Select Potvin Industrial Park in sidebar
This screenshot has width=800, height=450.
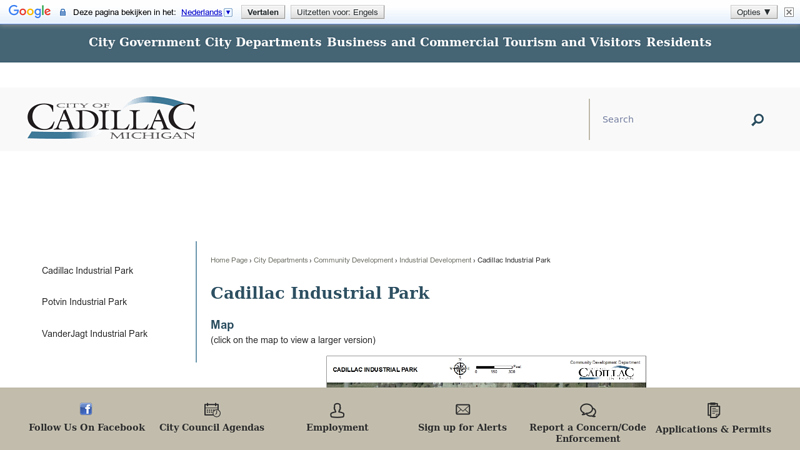pos(84,302)
